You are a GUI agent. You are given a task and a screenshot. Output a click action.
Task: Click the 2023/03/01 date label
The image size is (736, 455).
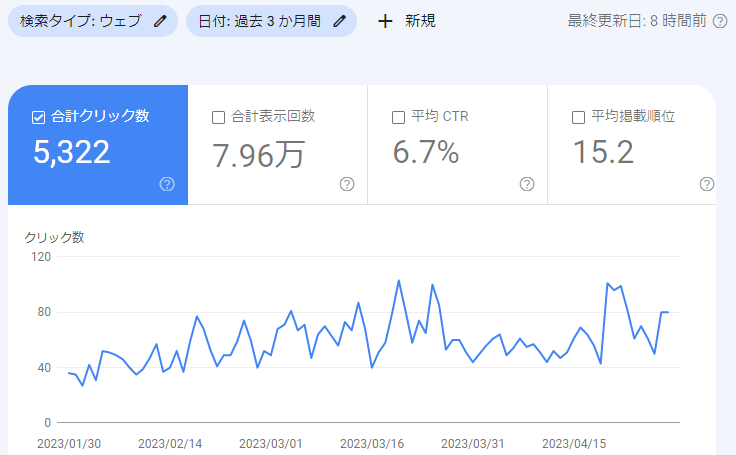click(271, 444)
